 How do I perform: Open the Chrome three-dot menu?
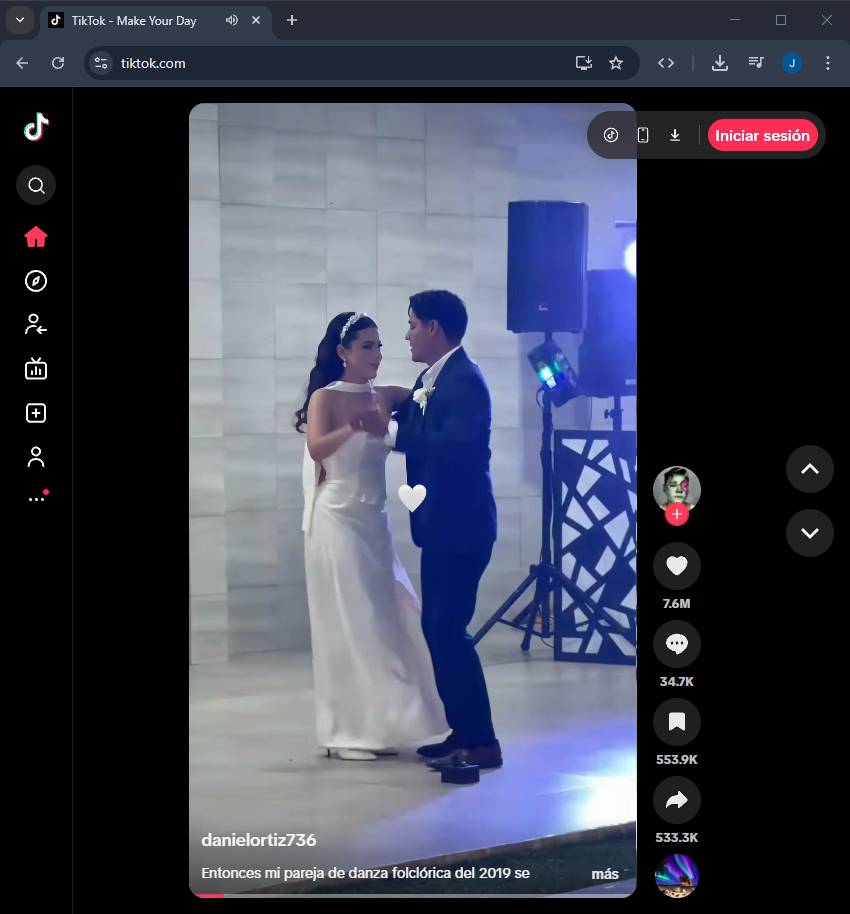pos(827,63)
